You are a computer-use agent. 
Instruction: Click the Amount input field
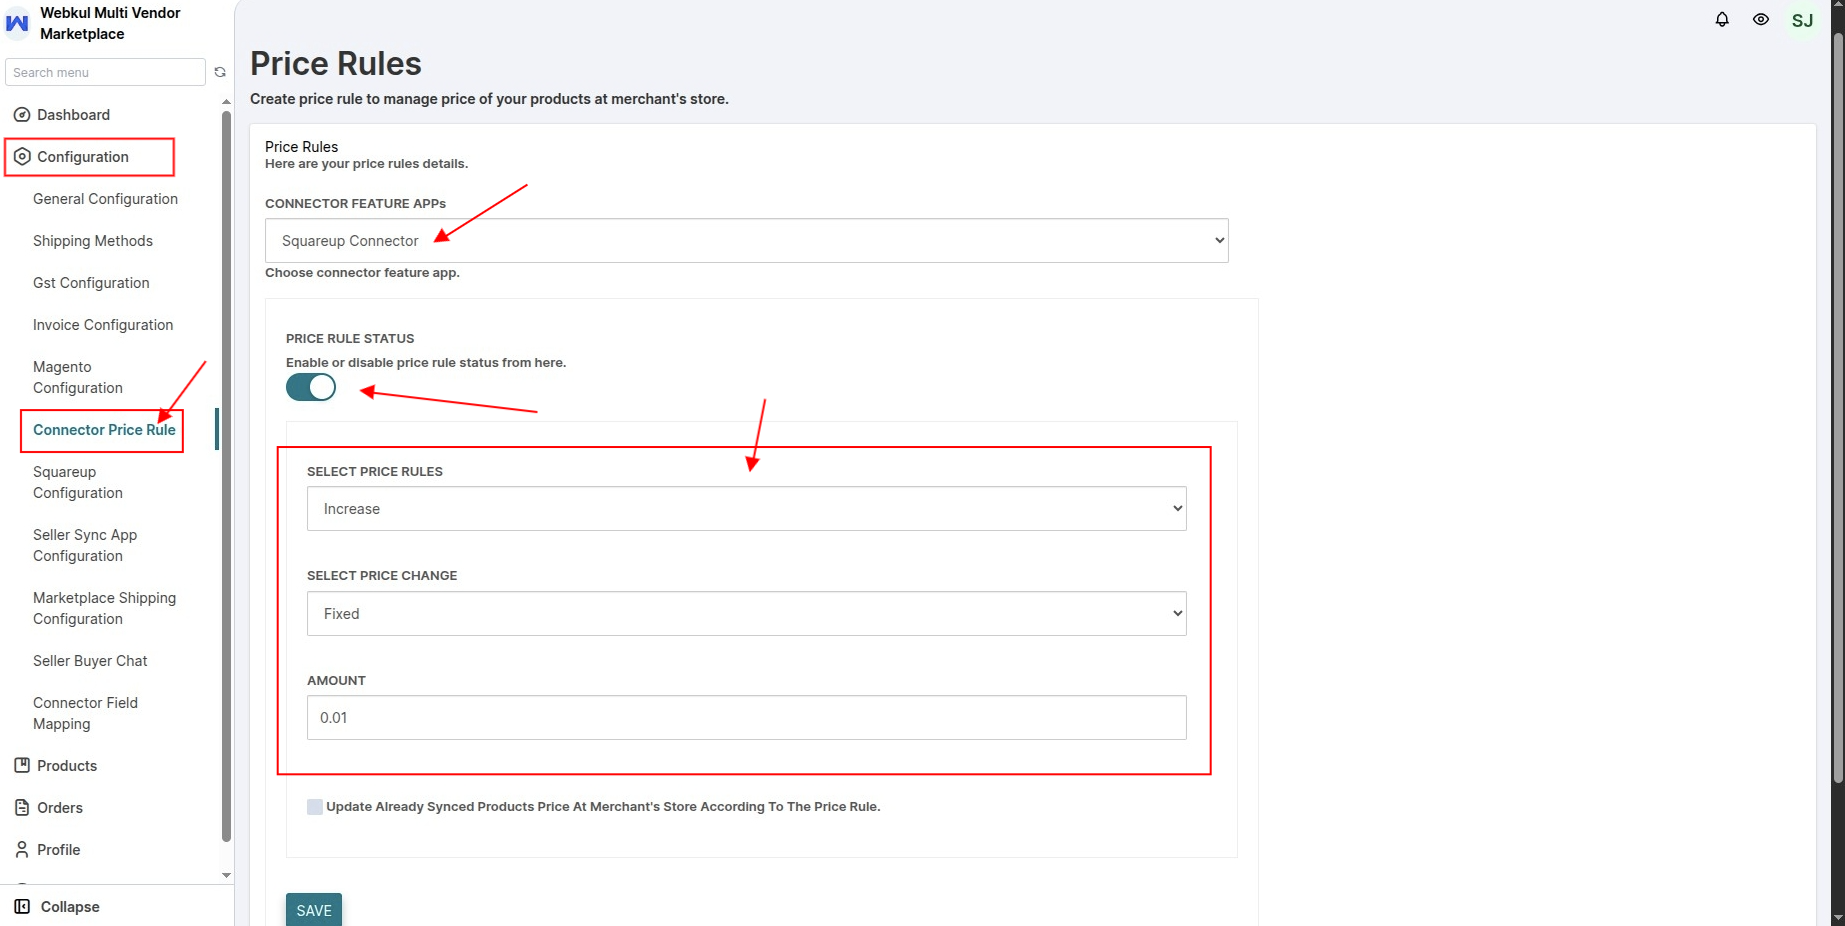point(747,718)
